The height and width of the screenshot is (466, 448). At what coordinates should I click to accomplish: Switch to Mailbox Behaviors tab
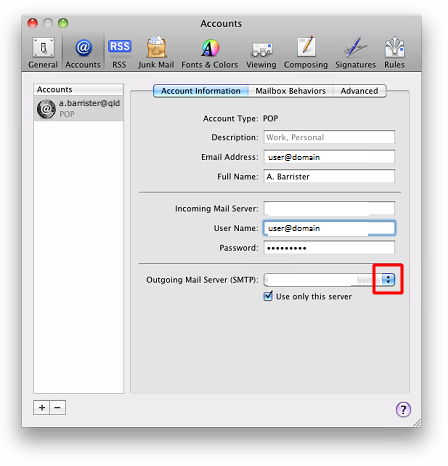click(291, 91)
